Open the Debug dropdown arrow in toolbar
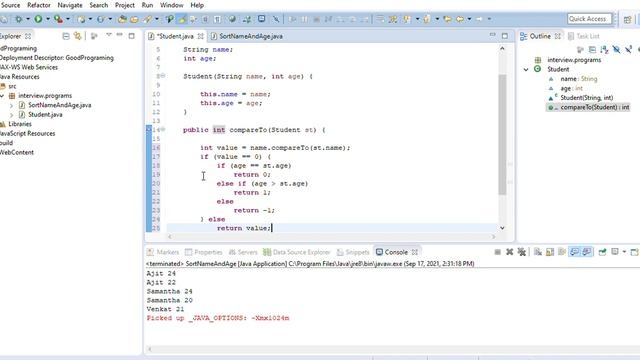Viewport: 640px width, 360px height. point(28,19)
